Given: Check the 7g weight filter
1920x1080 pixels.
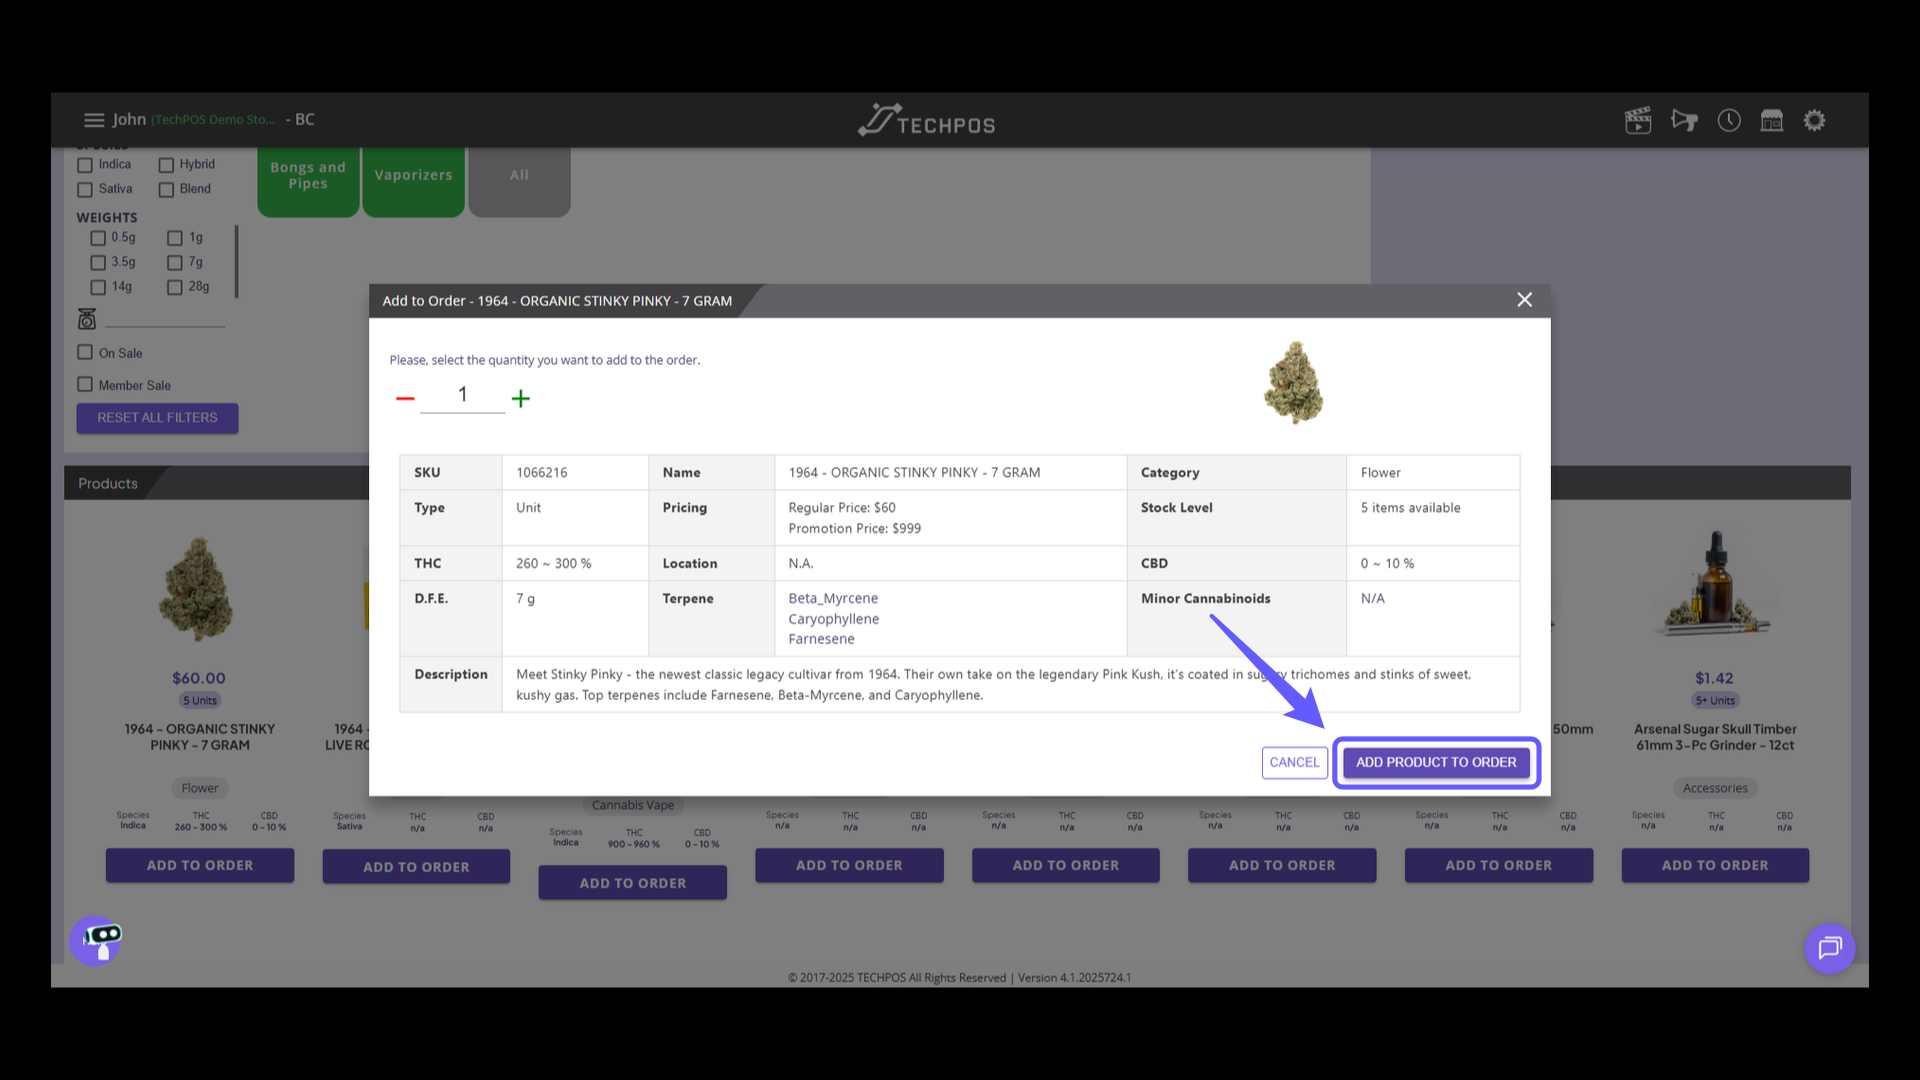Looking at the screenshot, I should pyautogui.click(x=175, y=262).
